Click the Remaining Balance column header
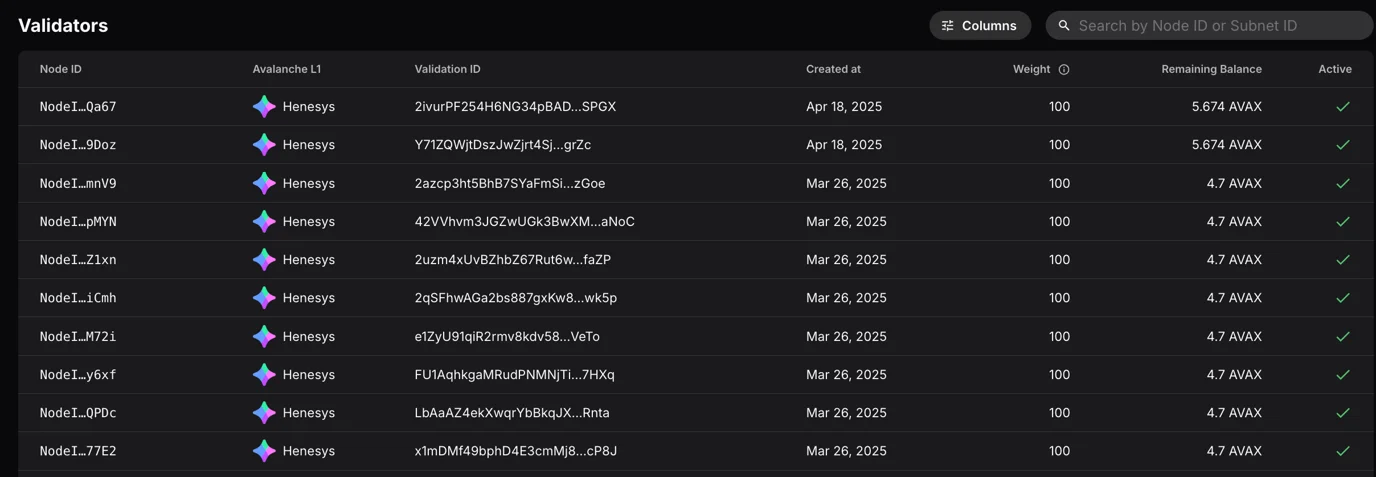The height and width of the screenshot is (477, 1376). [x=1211, y=69]
